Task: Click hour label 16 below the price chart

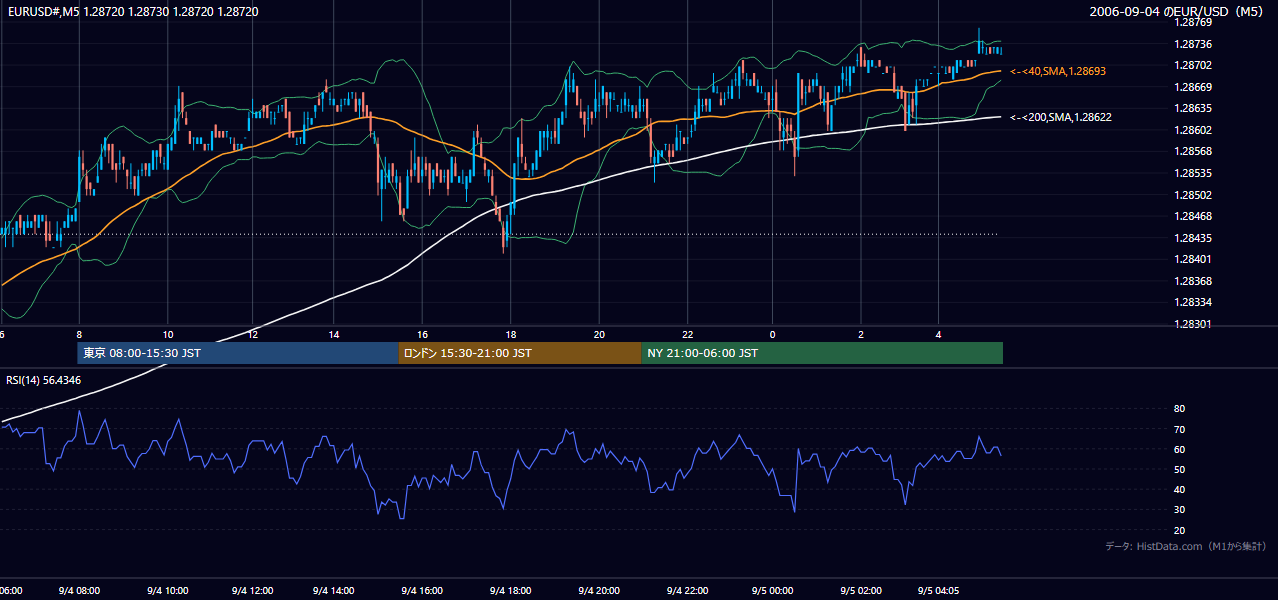Action: (422, 334)
